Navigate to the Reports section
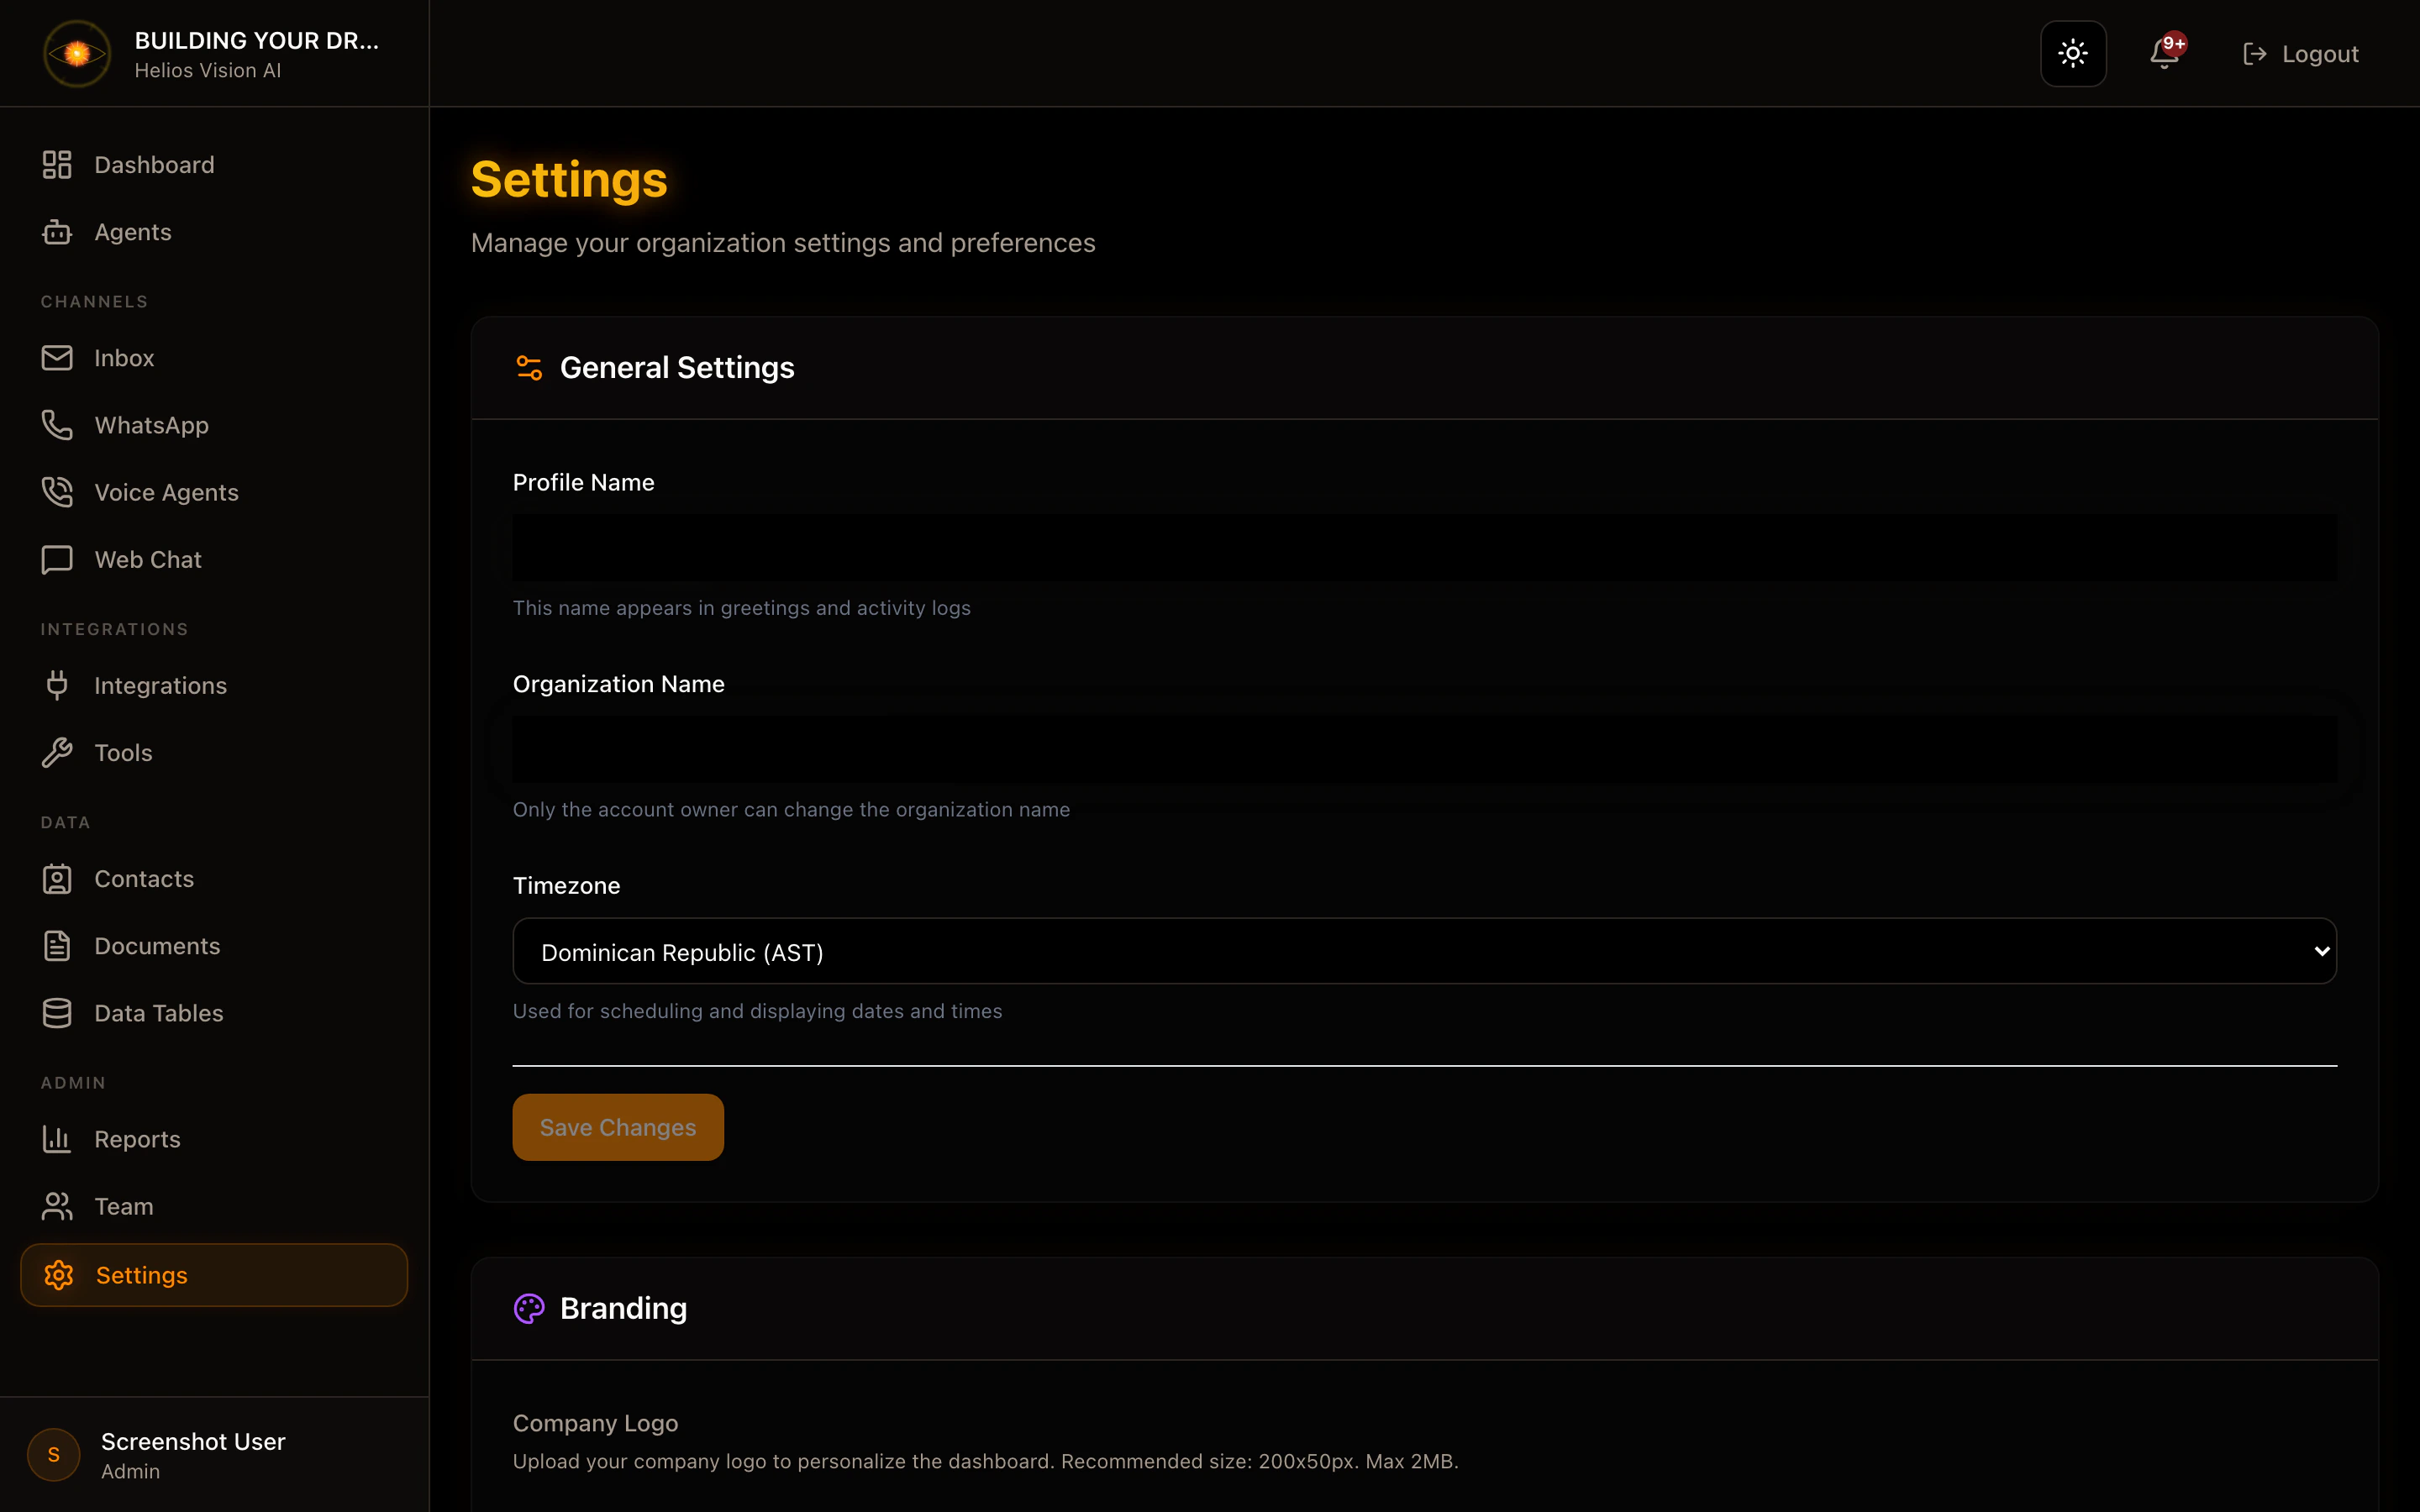Screen dimensions: 2420x1512 pyautogui.click(x=138, y=1139)
